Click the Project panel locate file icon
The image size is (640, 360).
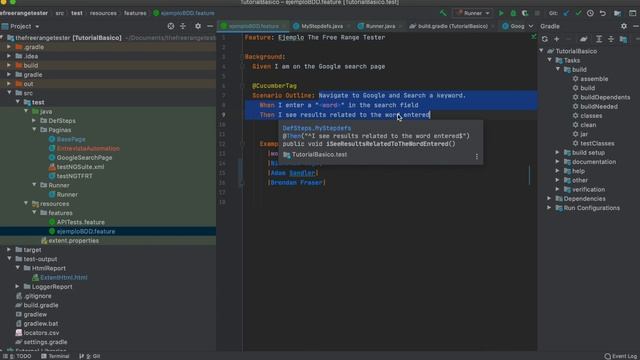[x=171, y=26]
